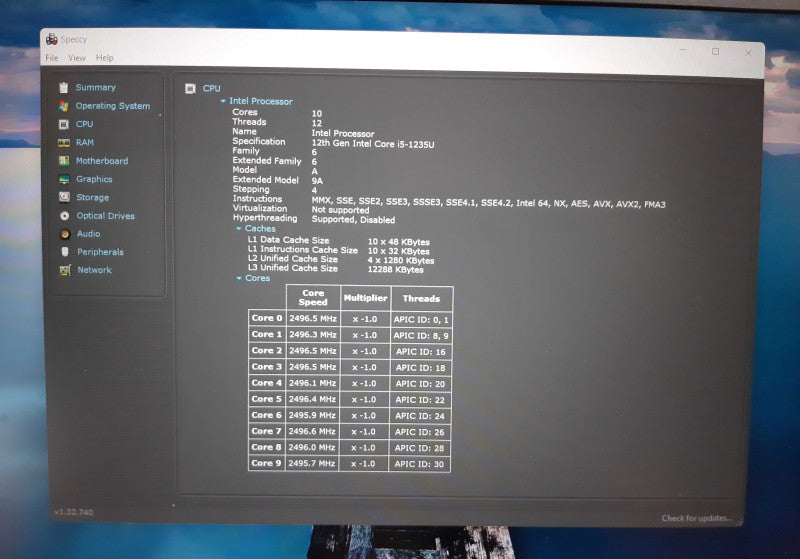Click the 4 x 1280 KBytes value

click(x=401, y=261)
